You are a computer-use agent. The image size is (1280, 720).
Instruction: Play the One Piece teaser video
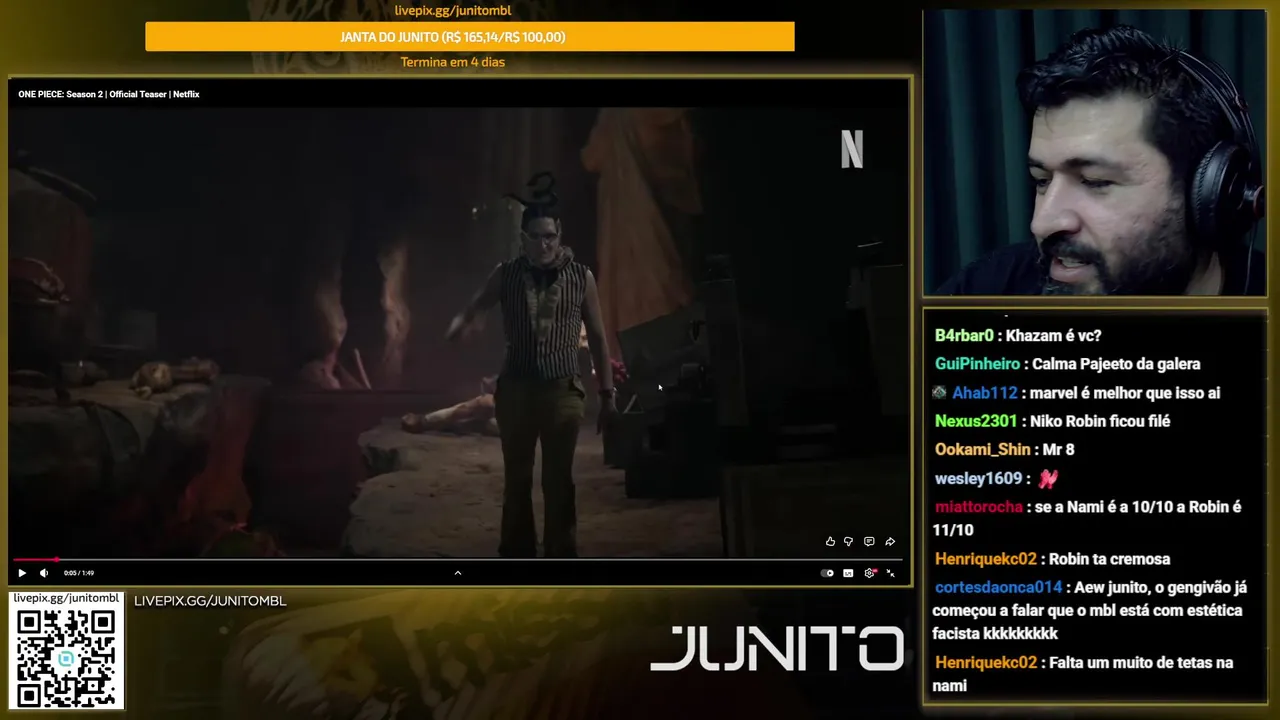(22, 573)
